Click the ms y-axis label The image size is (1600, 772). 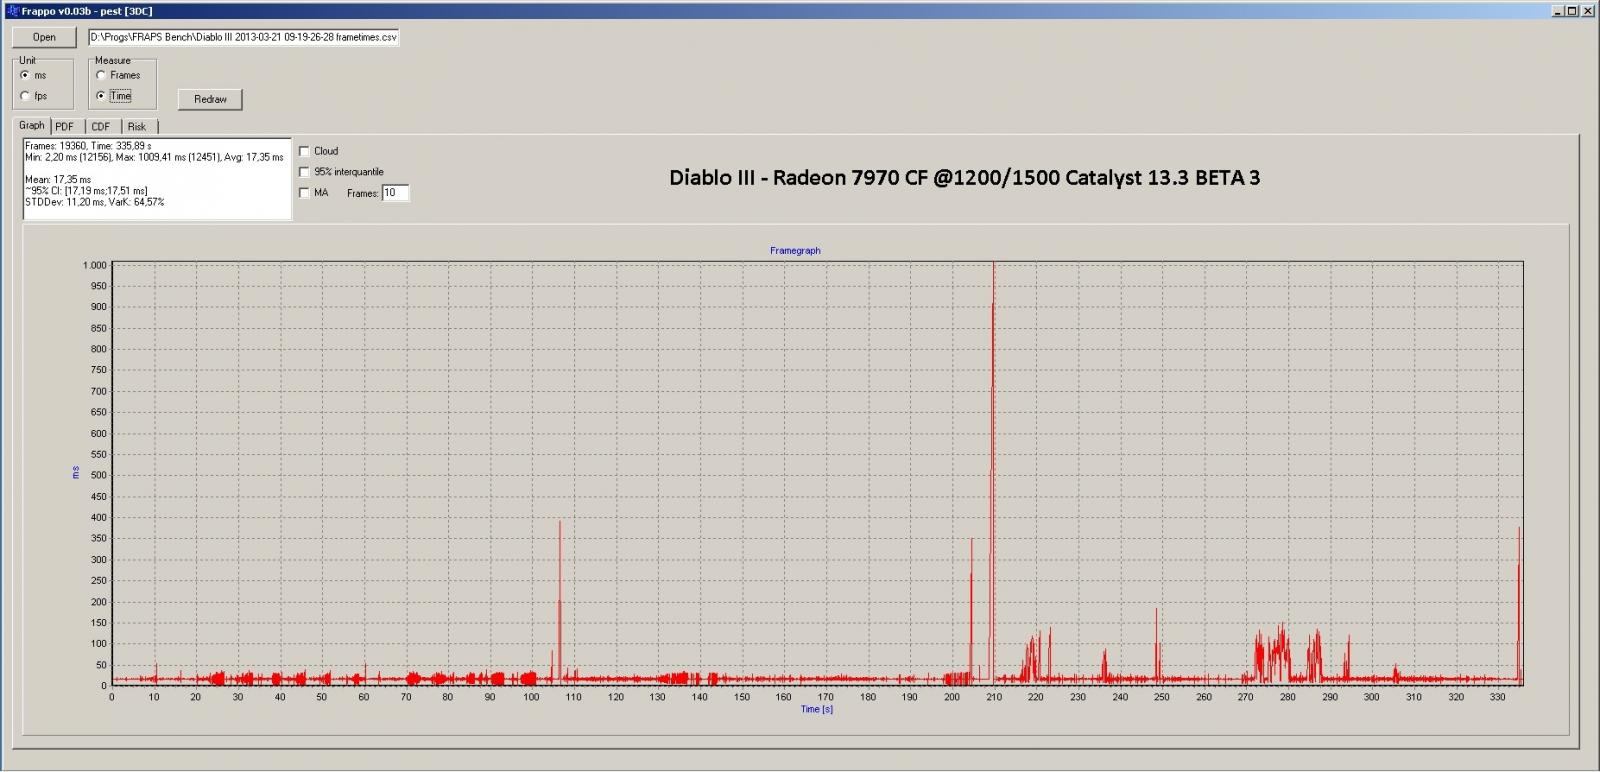(x=75, y=473)
